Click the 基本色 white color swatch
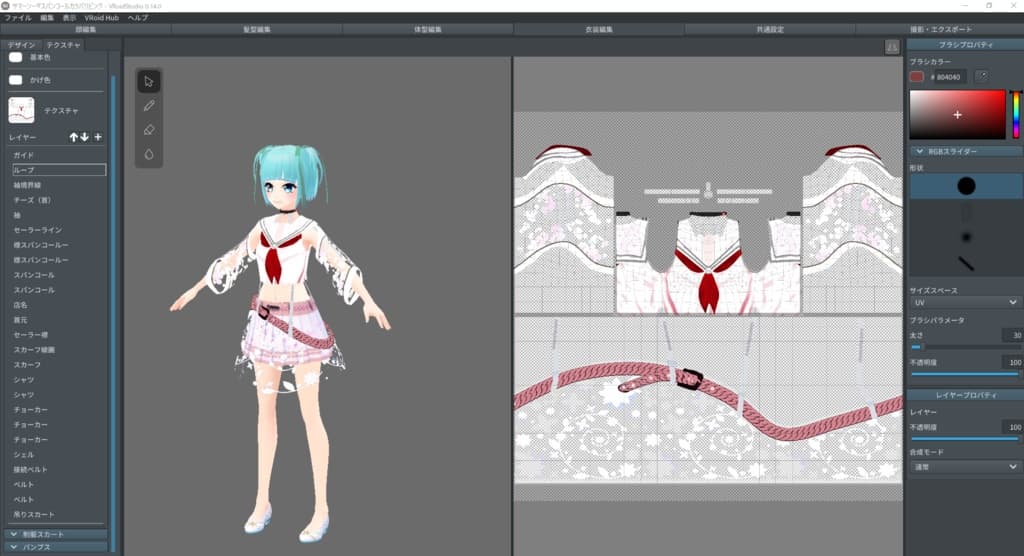The width and height of the screenshot is (1024, 556). click(16, 58)
